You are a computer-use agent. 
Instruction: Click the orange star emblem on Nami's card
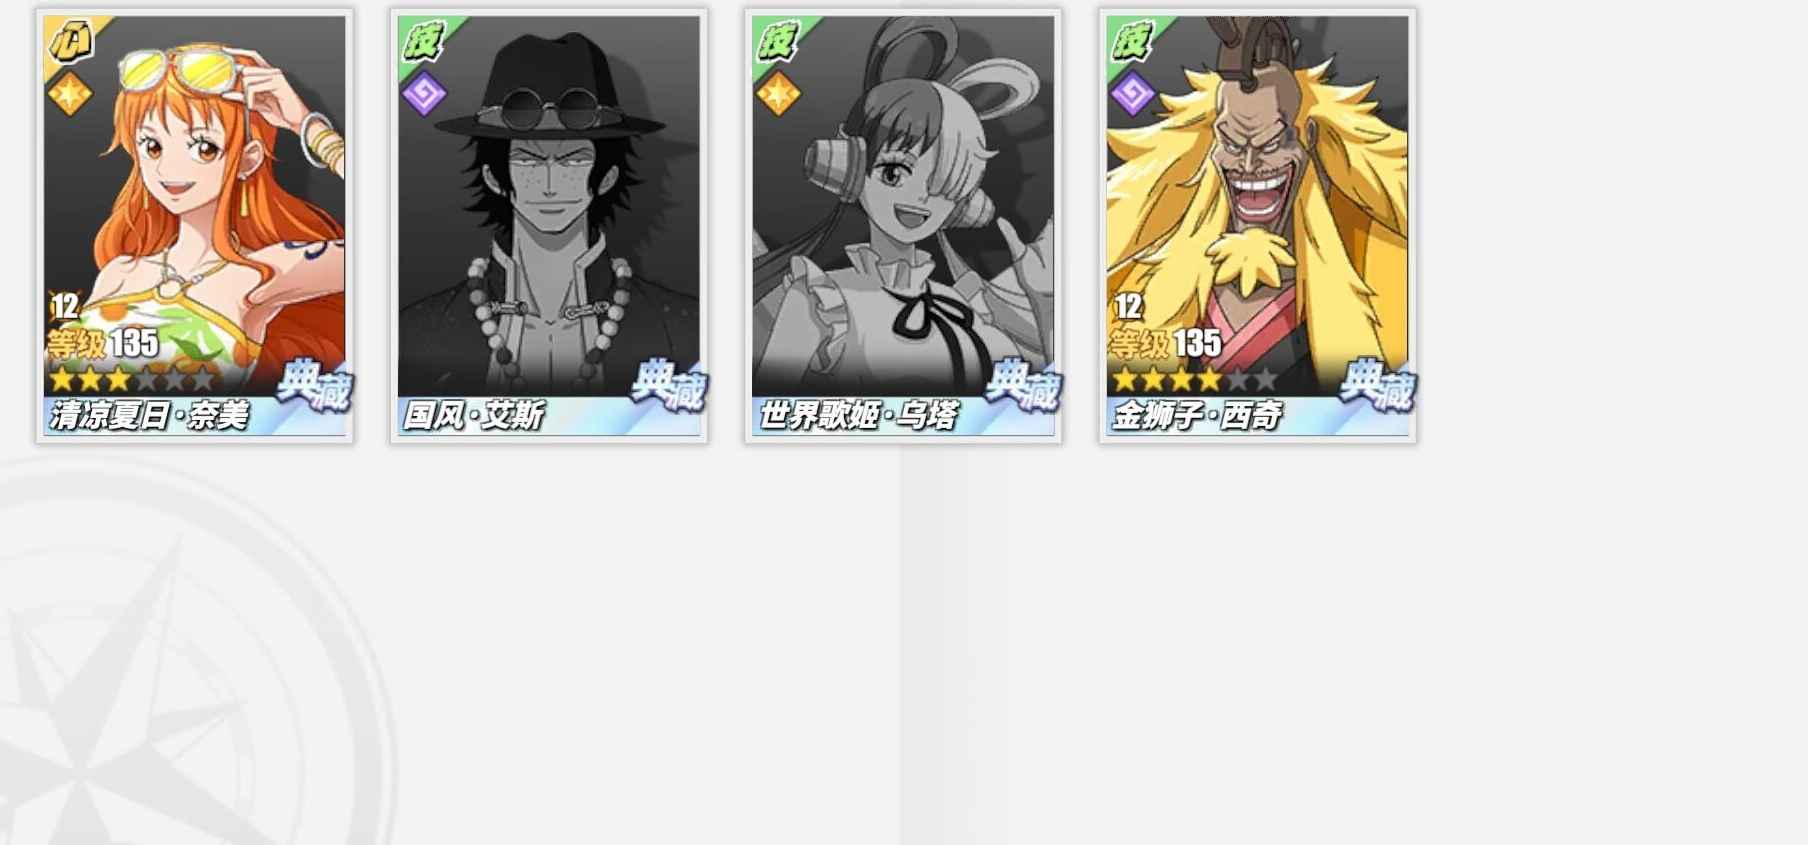[70, 94]
